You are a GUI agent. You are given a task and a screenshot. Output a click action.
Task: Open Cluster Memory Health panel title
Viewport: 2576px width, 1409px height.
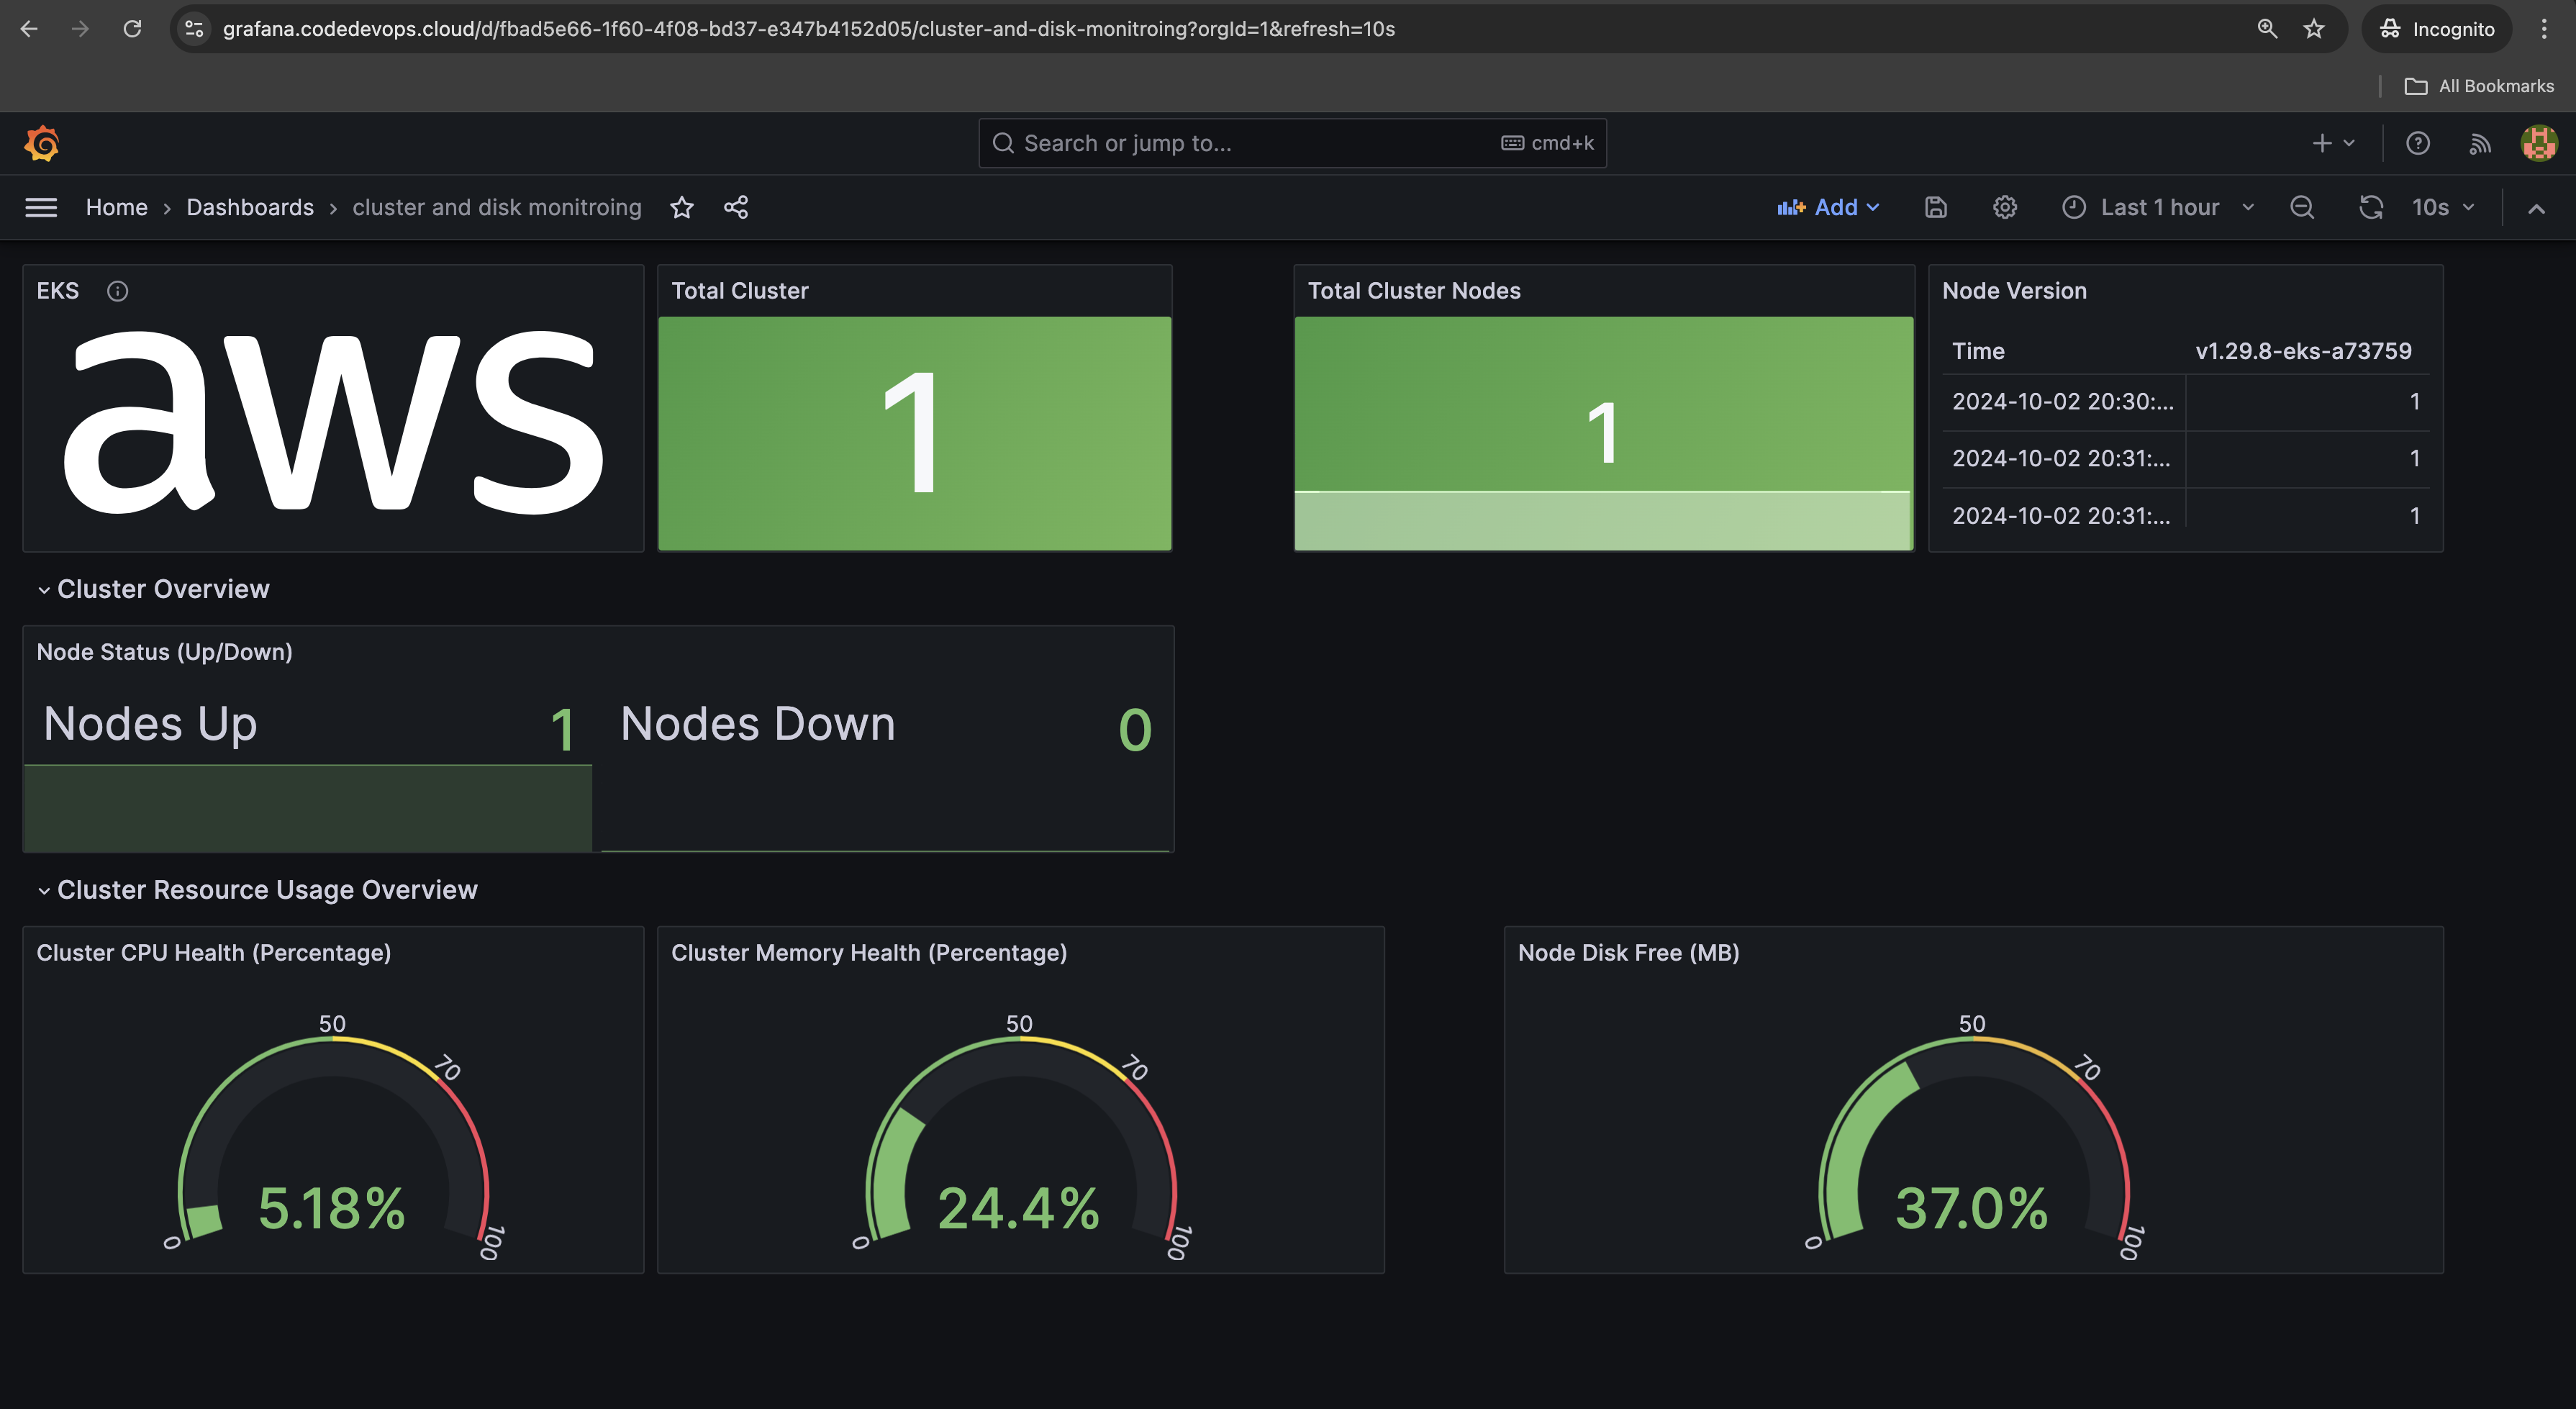[x=869, y=953]
